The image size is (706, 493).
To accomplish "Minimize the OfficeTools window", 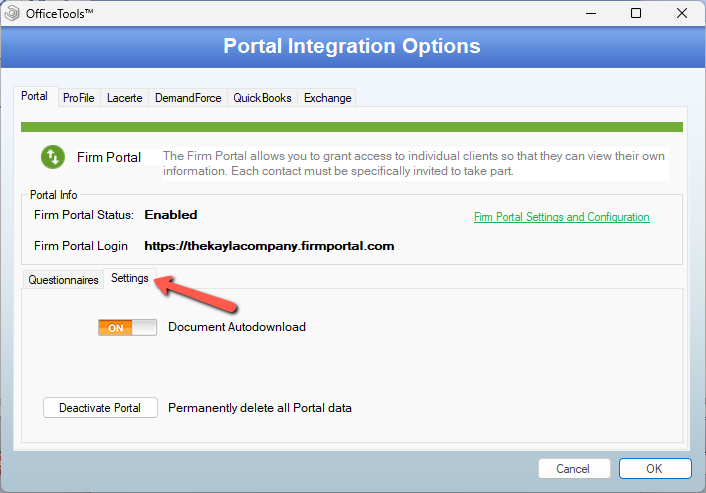I will pos(591,13).
